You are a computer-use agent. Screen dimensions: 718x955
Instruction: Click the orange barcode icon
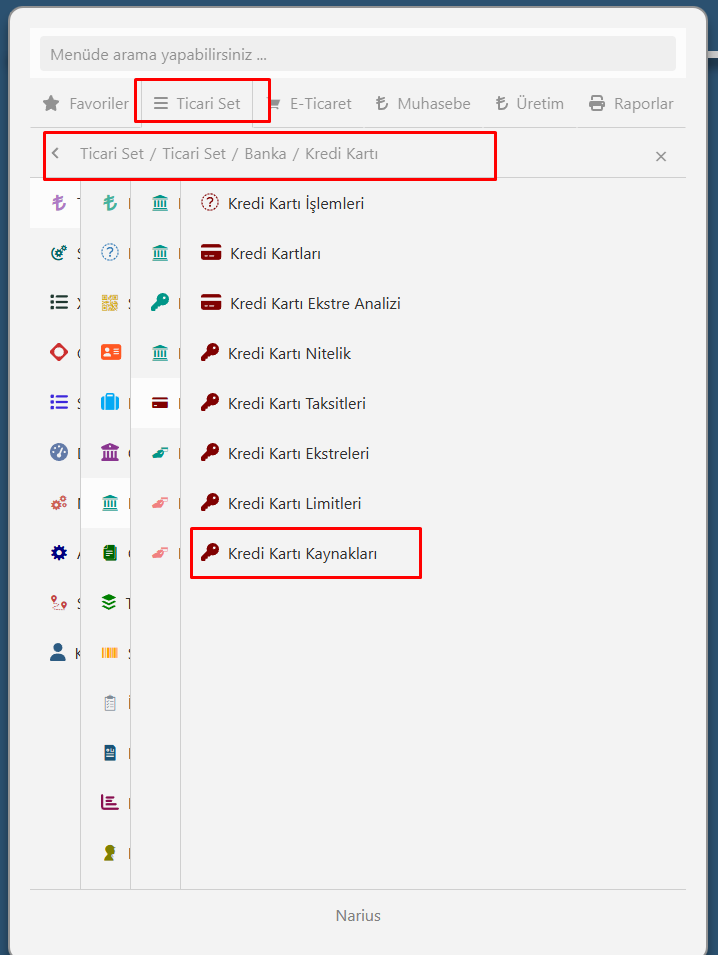tap(110, 653)
